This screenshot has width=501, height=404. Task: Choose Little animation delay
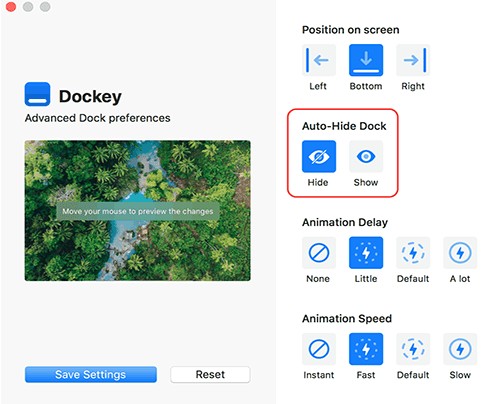(x=366, y=253)
